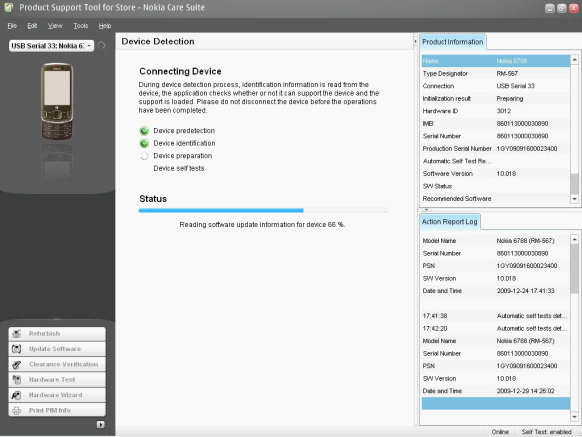Click the Update Software button
The image size is (582, 437).
tap(57, 349)
